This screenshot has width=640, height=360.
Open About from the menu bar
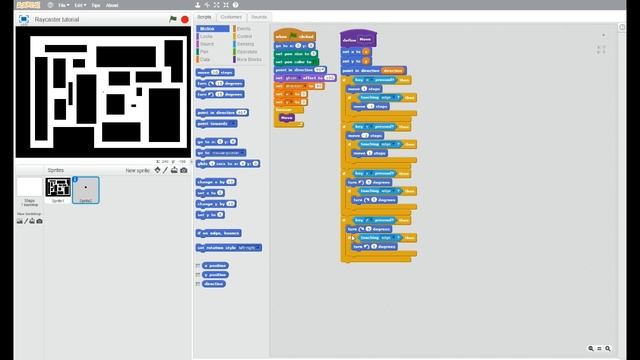tap(112, 5)
